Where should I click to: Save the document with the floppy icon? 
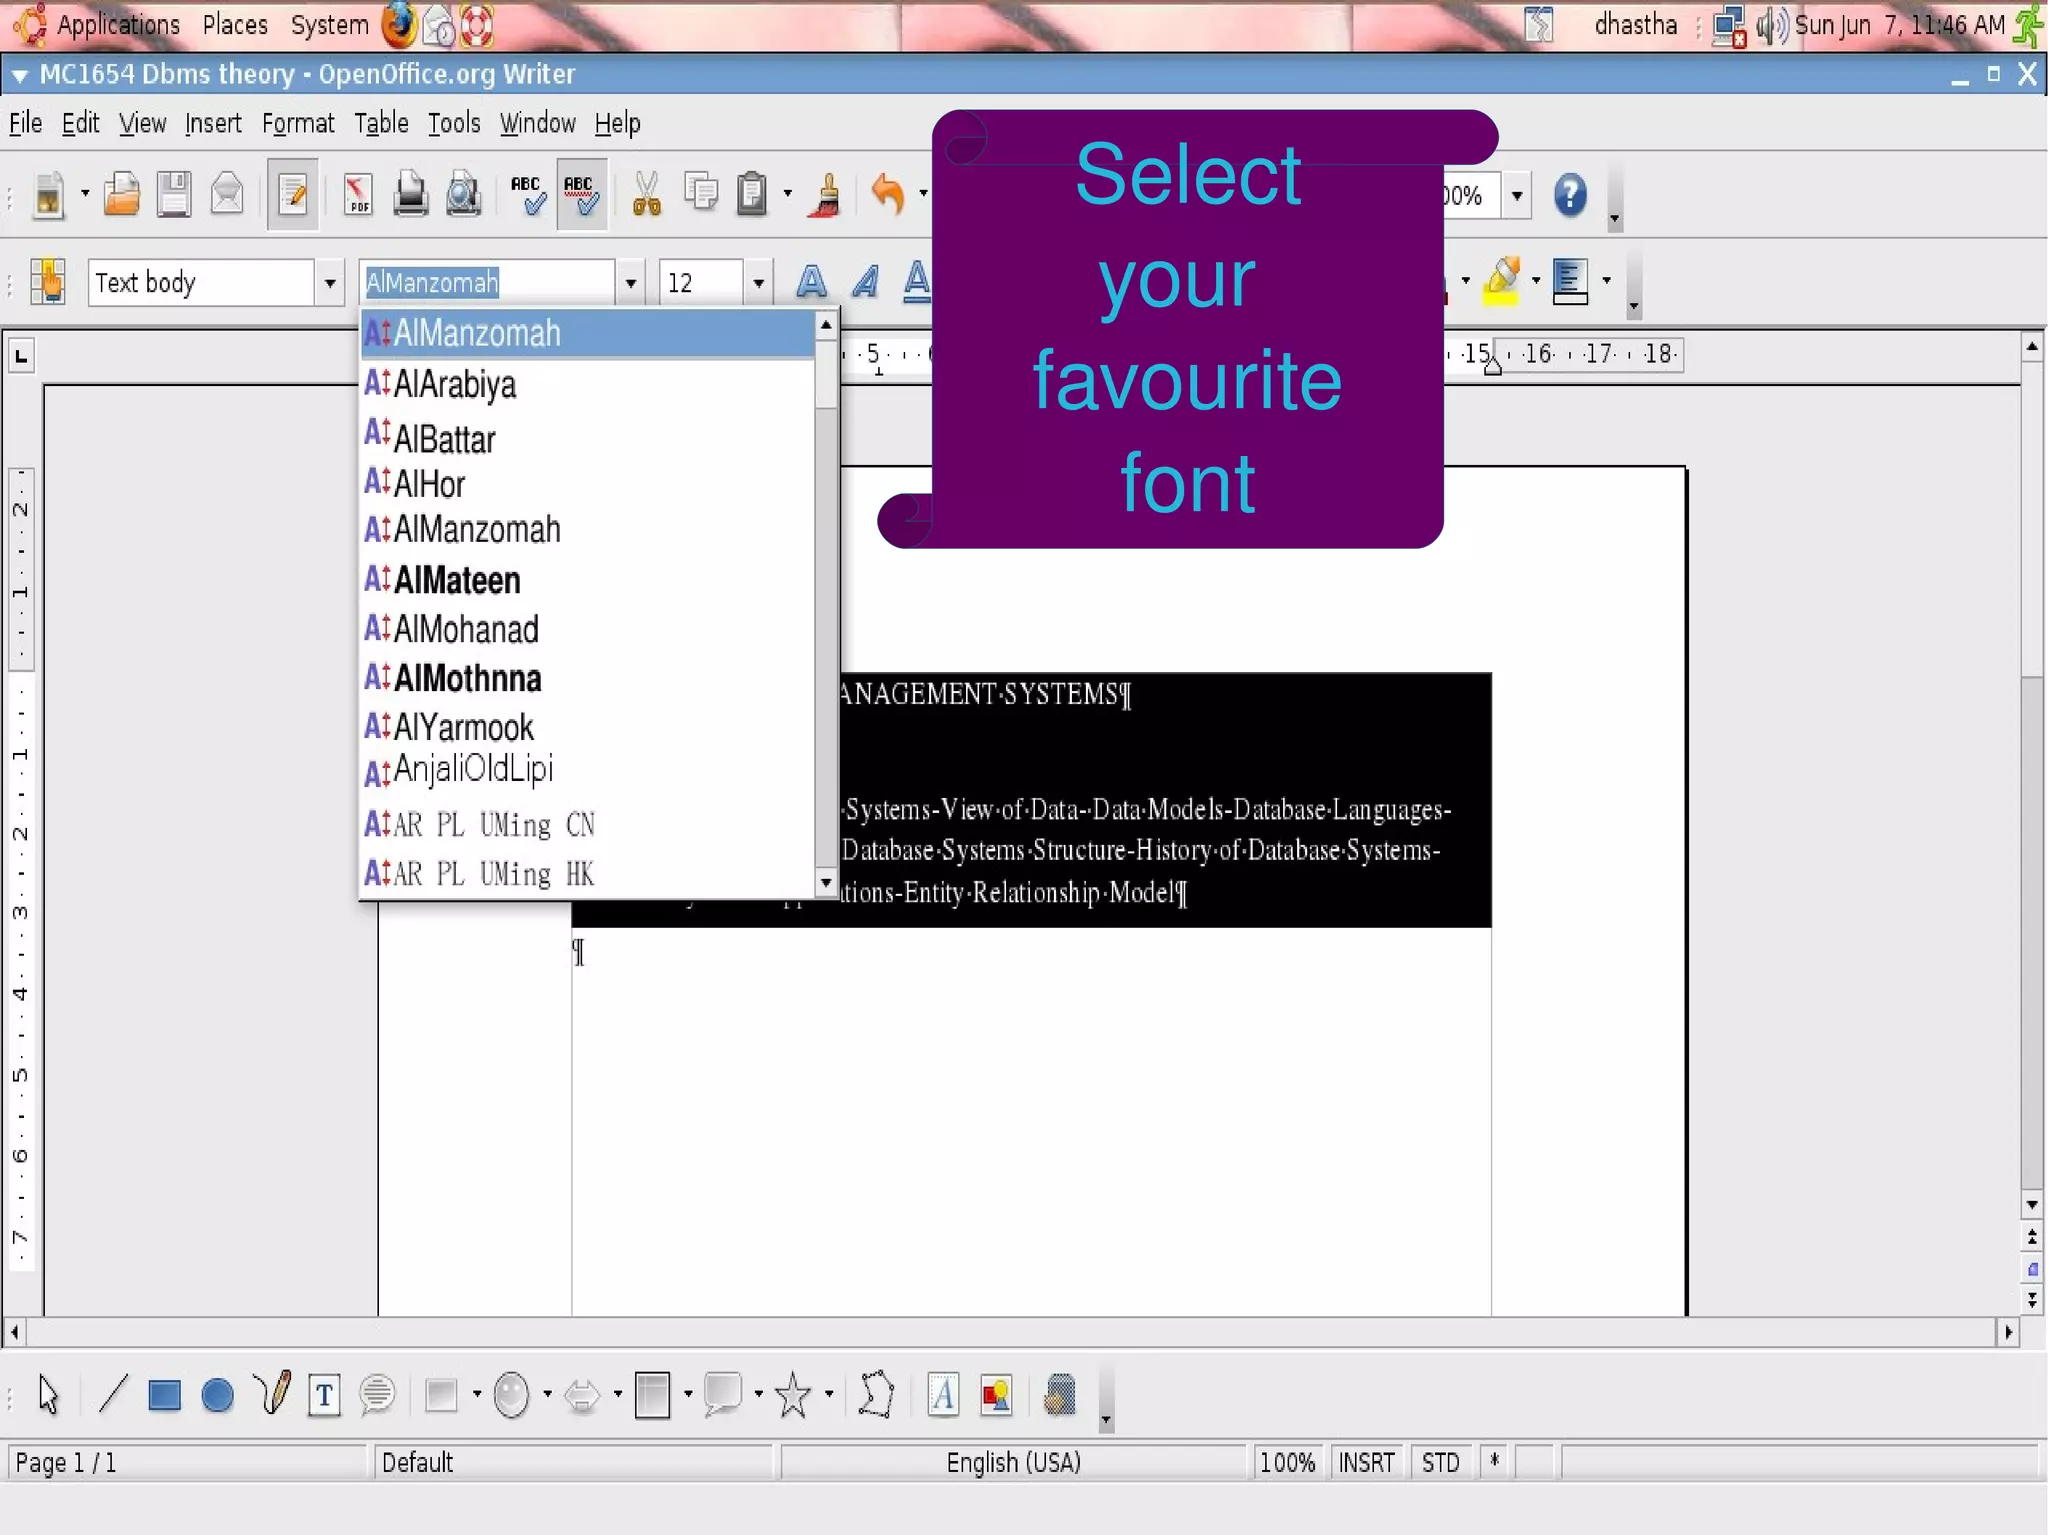coord(174,194)
